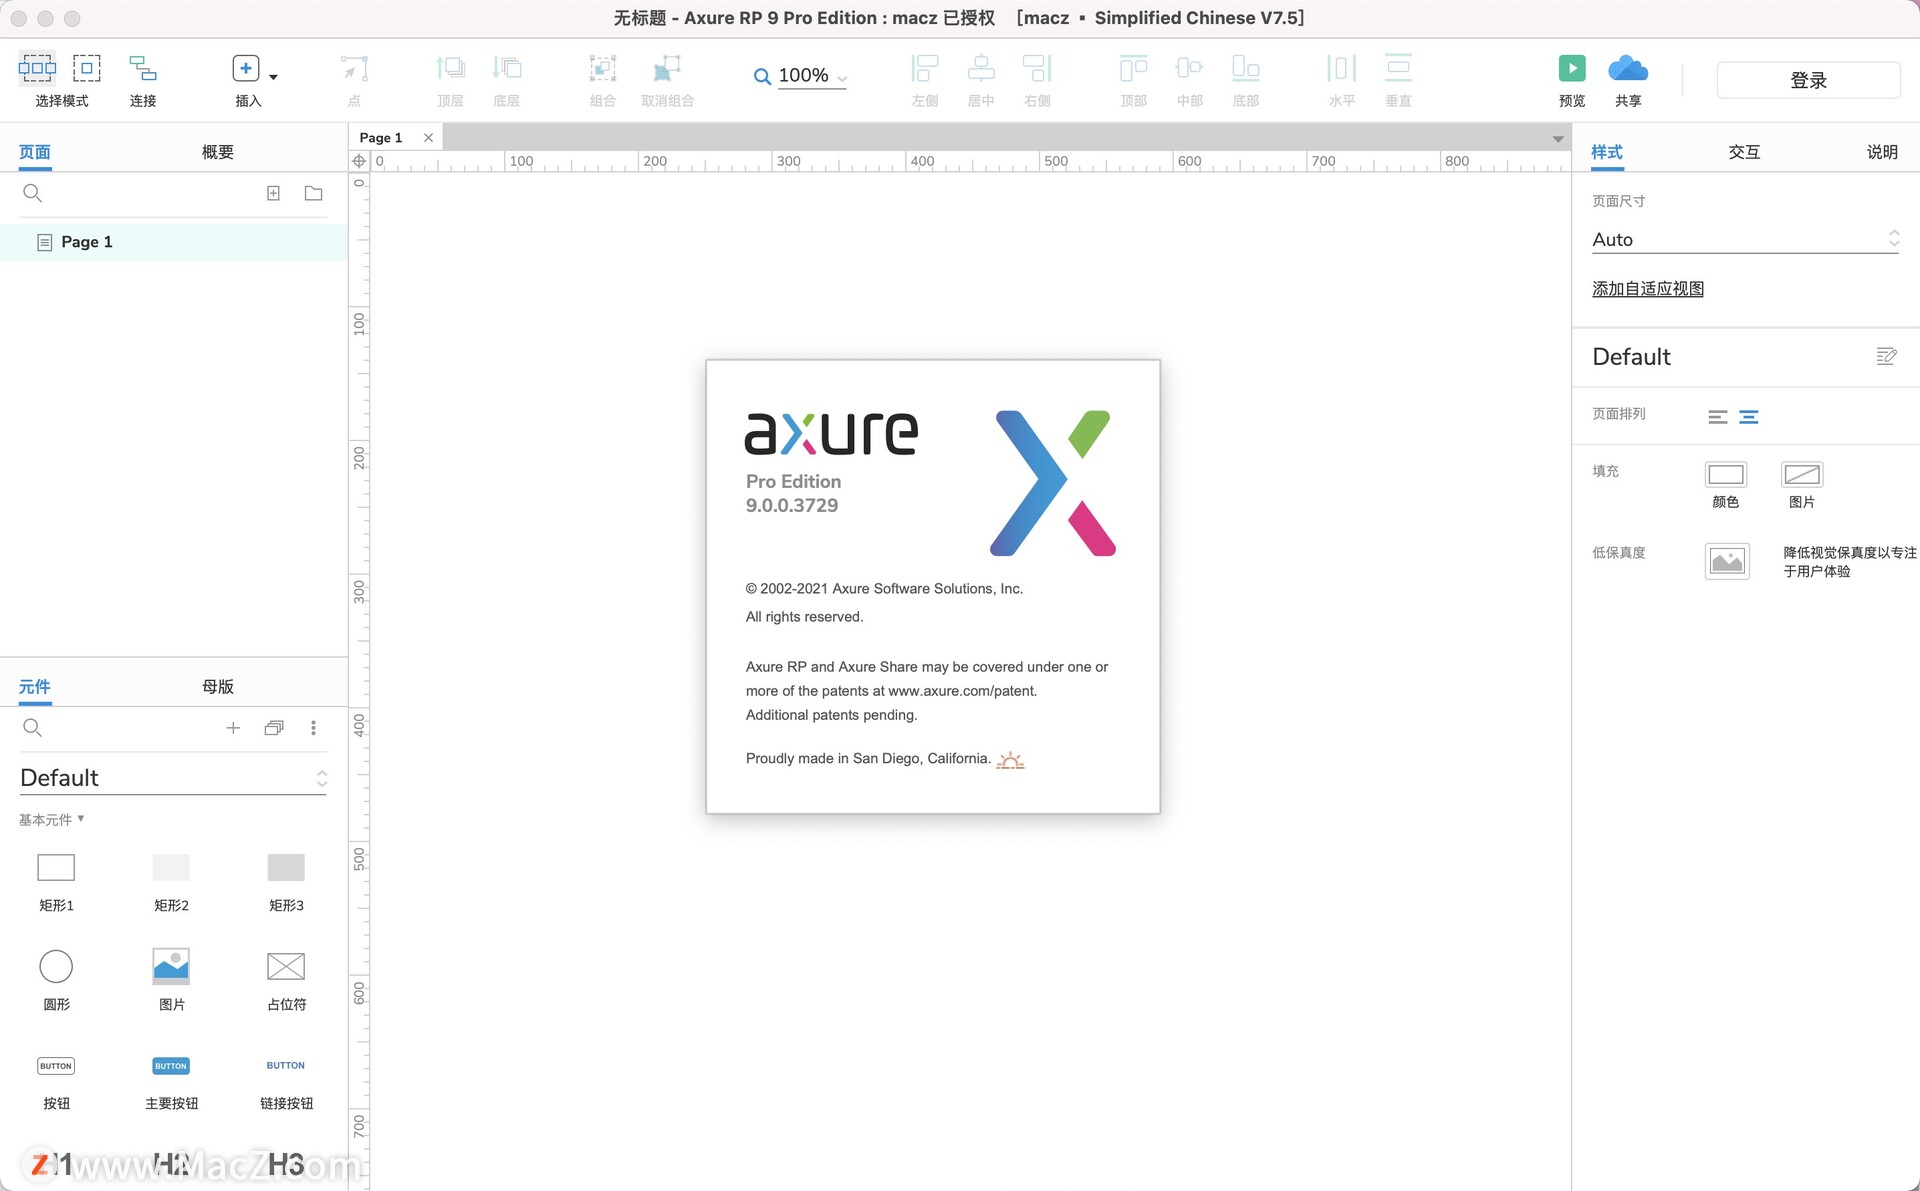Click the 添加自适应视图 link
The height and width of the screenshot is (1191, 1920).
(x=1648, y=289)
